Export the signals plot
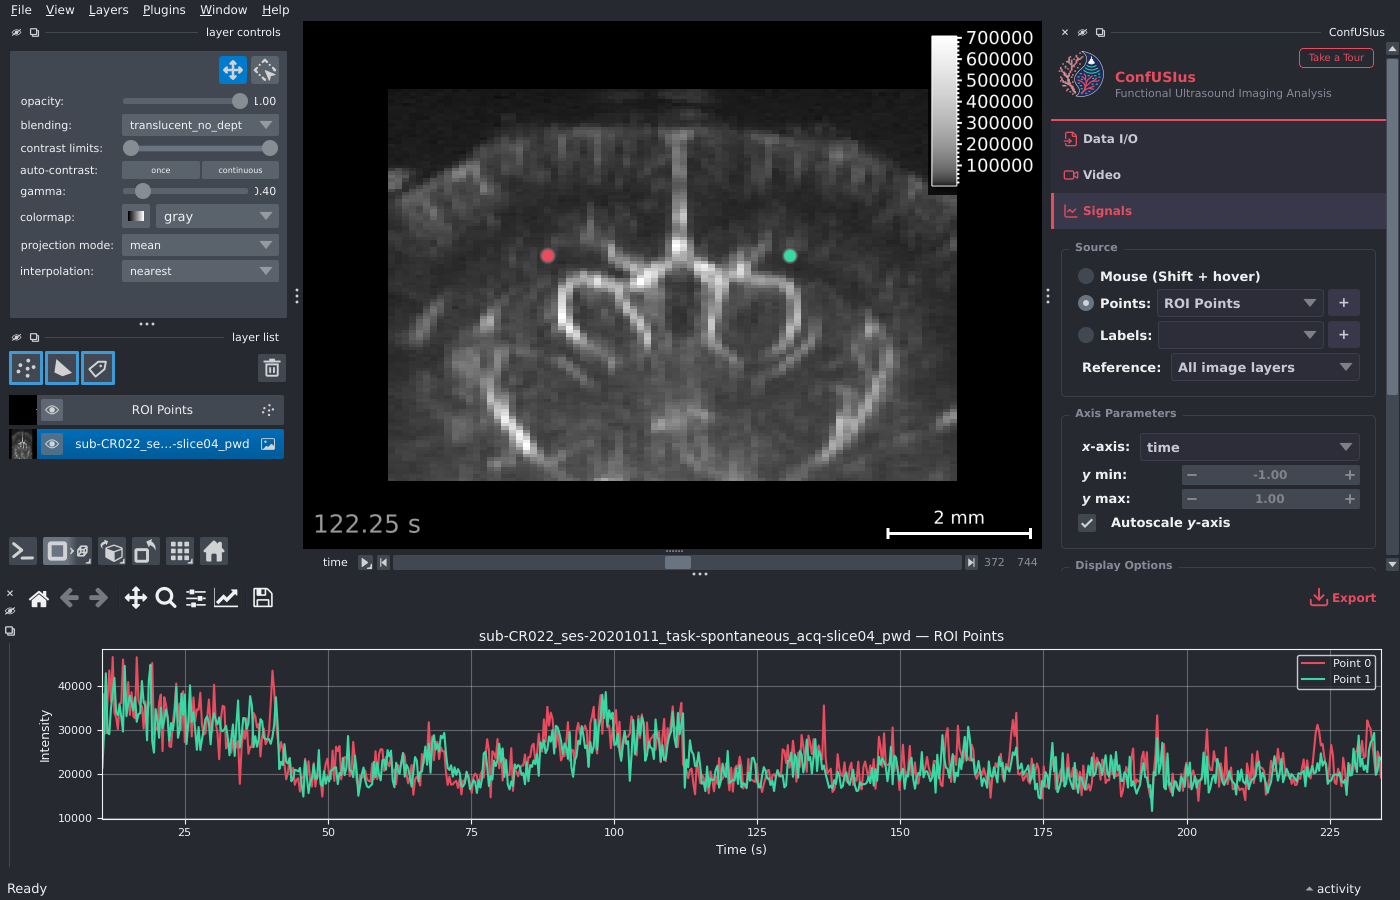 (x=1343, y=598)
